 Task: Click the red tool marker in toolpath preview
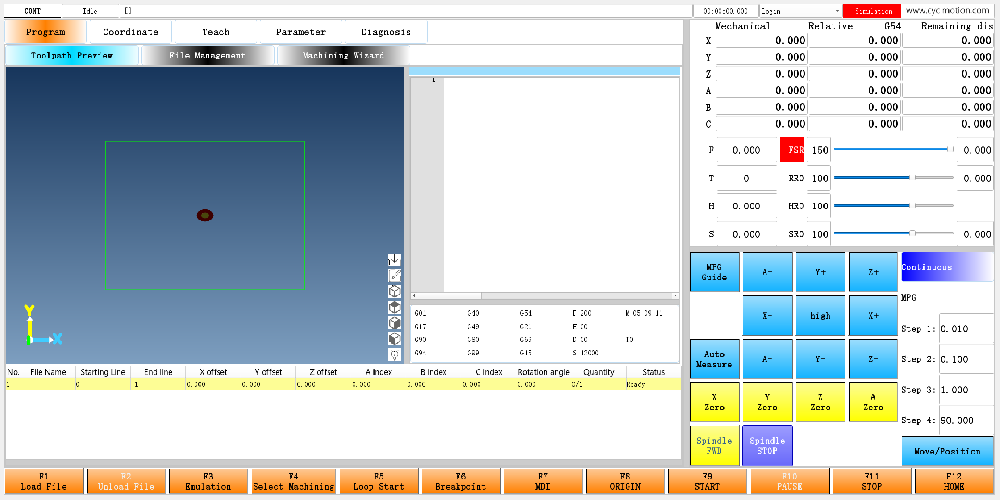[205, 215]
